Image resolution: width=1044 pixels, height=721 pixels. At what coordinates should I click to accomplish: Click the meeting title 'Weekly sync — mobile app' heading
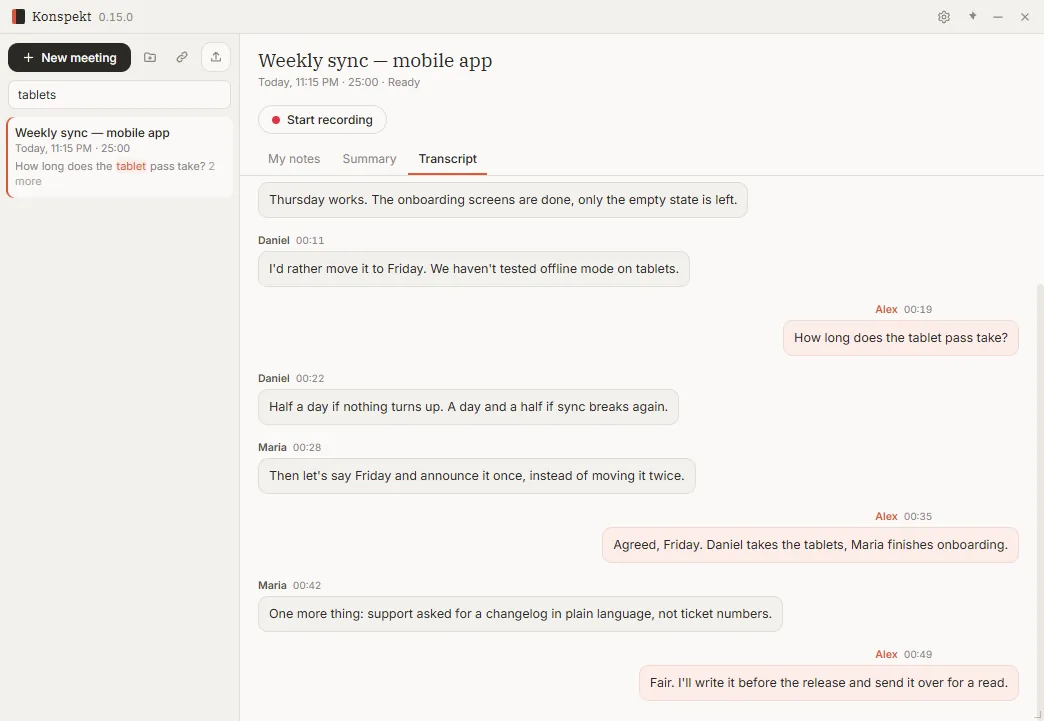[x=375, y=61]
